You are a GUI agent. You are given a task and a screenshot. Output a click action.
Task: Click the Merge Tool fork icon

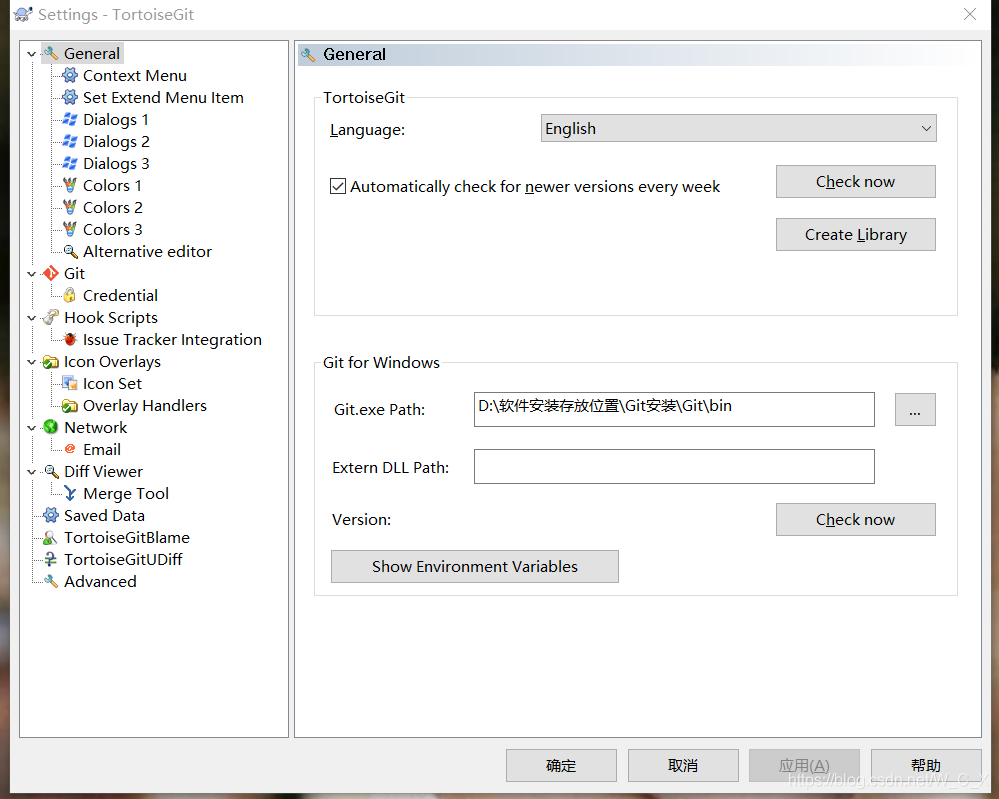pyautogui.click(x=69, y=494)
